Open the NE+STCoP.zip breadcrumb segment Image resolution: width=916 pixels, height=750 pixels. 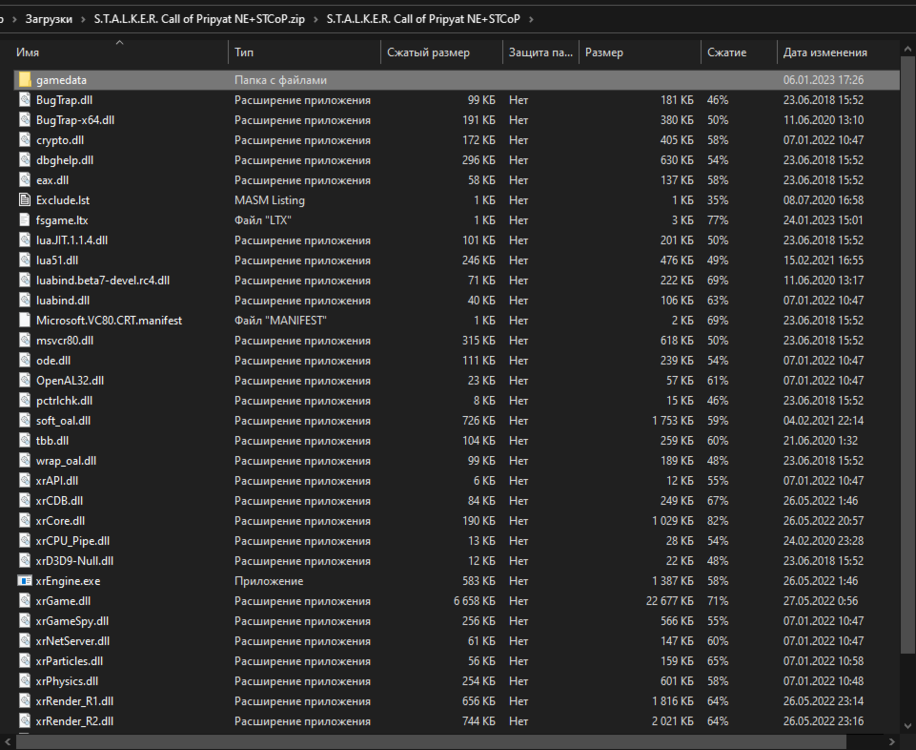[197, 19]
